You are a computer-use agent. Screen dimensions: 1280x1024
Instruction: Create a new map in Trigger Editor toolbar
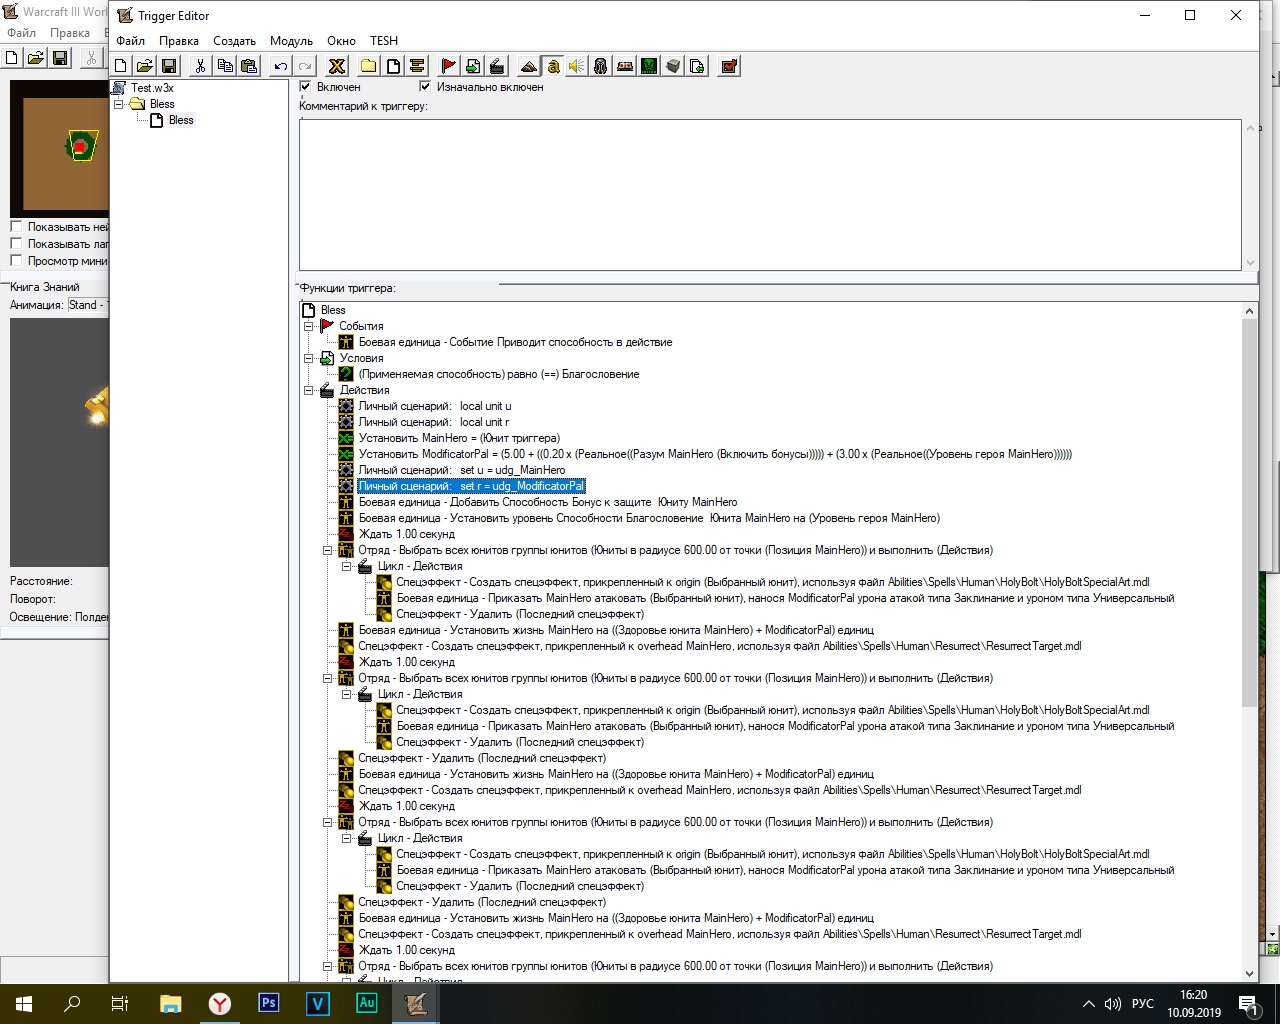(121, 66)
